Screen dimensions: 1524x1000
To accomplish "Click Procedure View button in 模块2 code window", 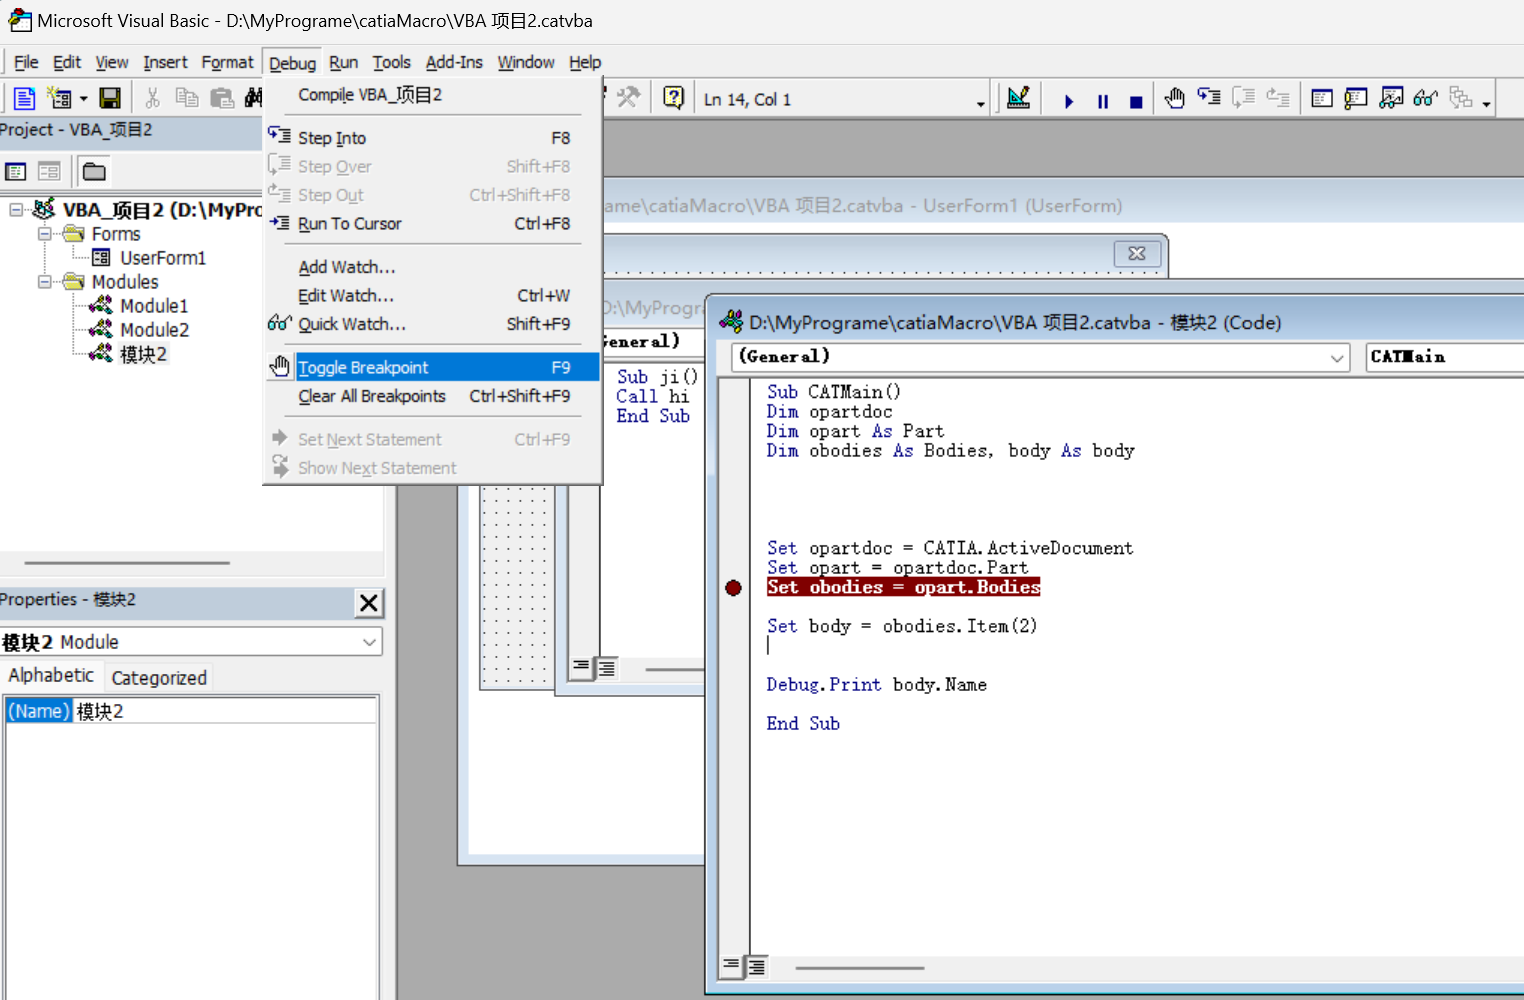I will [x=732, y=966].
